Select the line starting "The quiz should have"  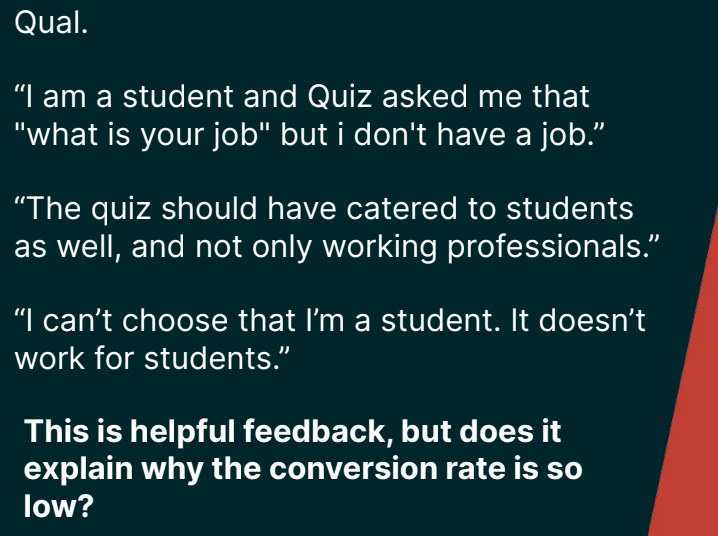[326, 209]
